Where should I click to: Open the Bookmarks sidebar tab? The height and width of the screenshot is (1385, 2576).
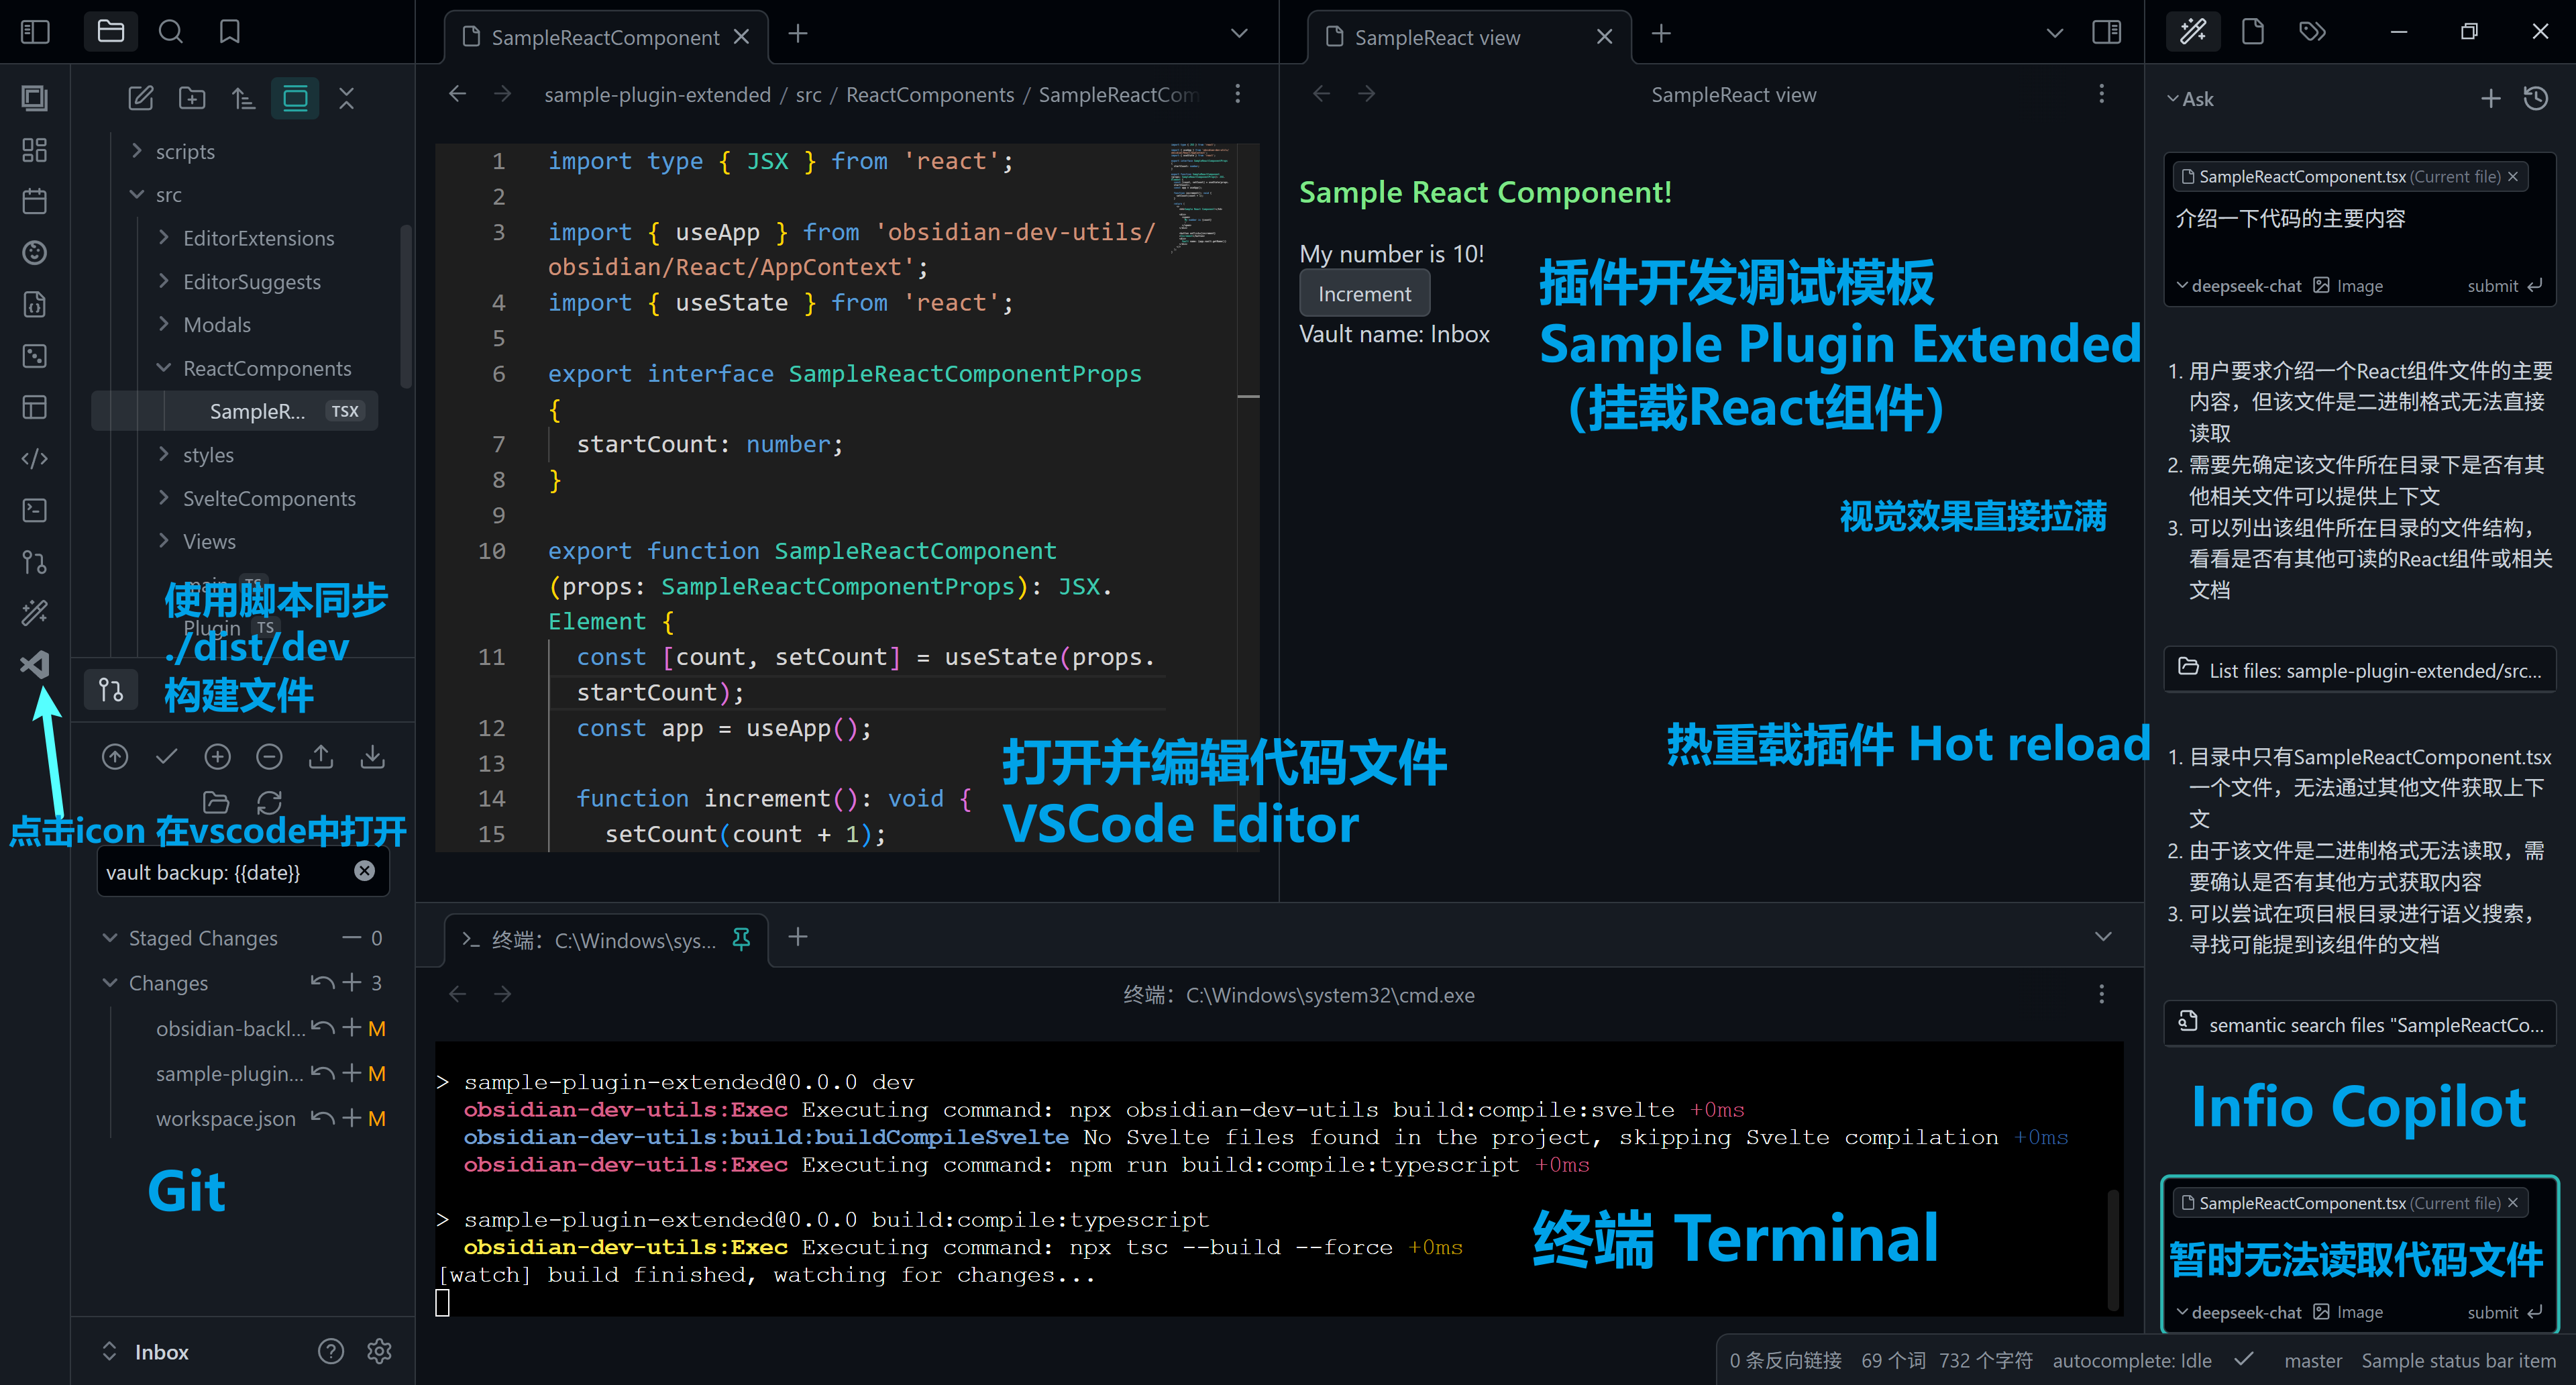(230, 32)
